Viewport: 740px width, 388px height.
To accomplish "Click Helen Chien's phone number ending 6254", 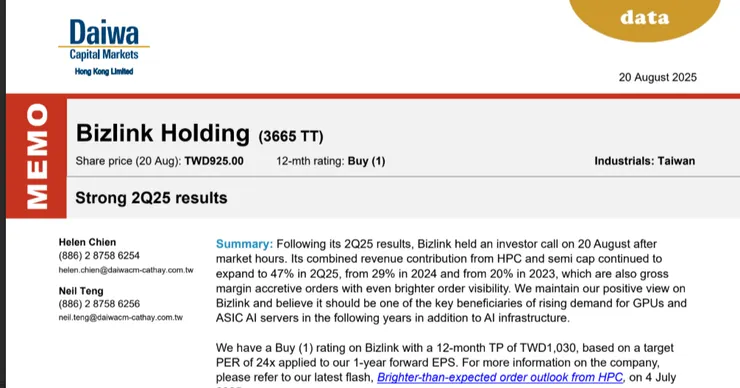I will (x=99, y=255).
